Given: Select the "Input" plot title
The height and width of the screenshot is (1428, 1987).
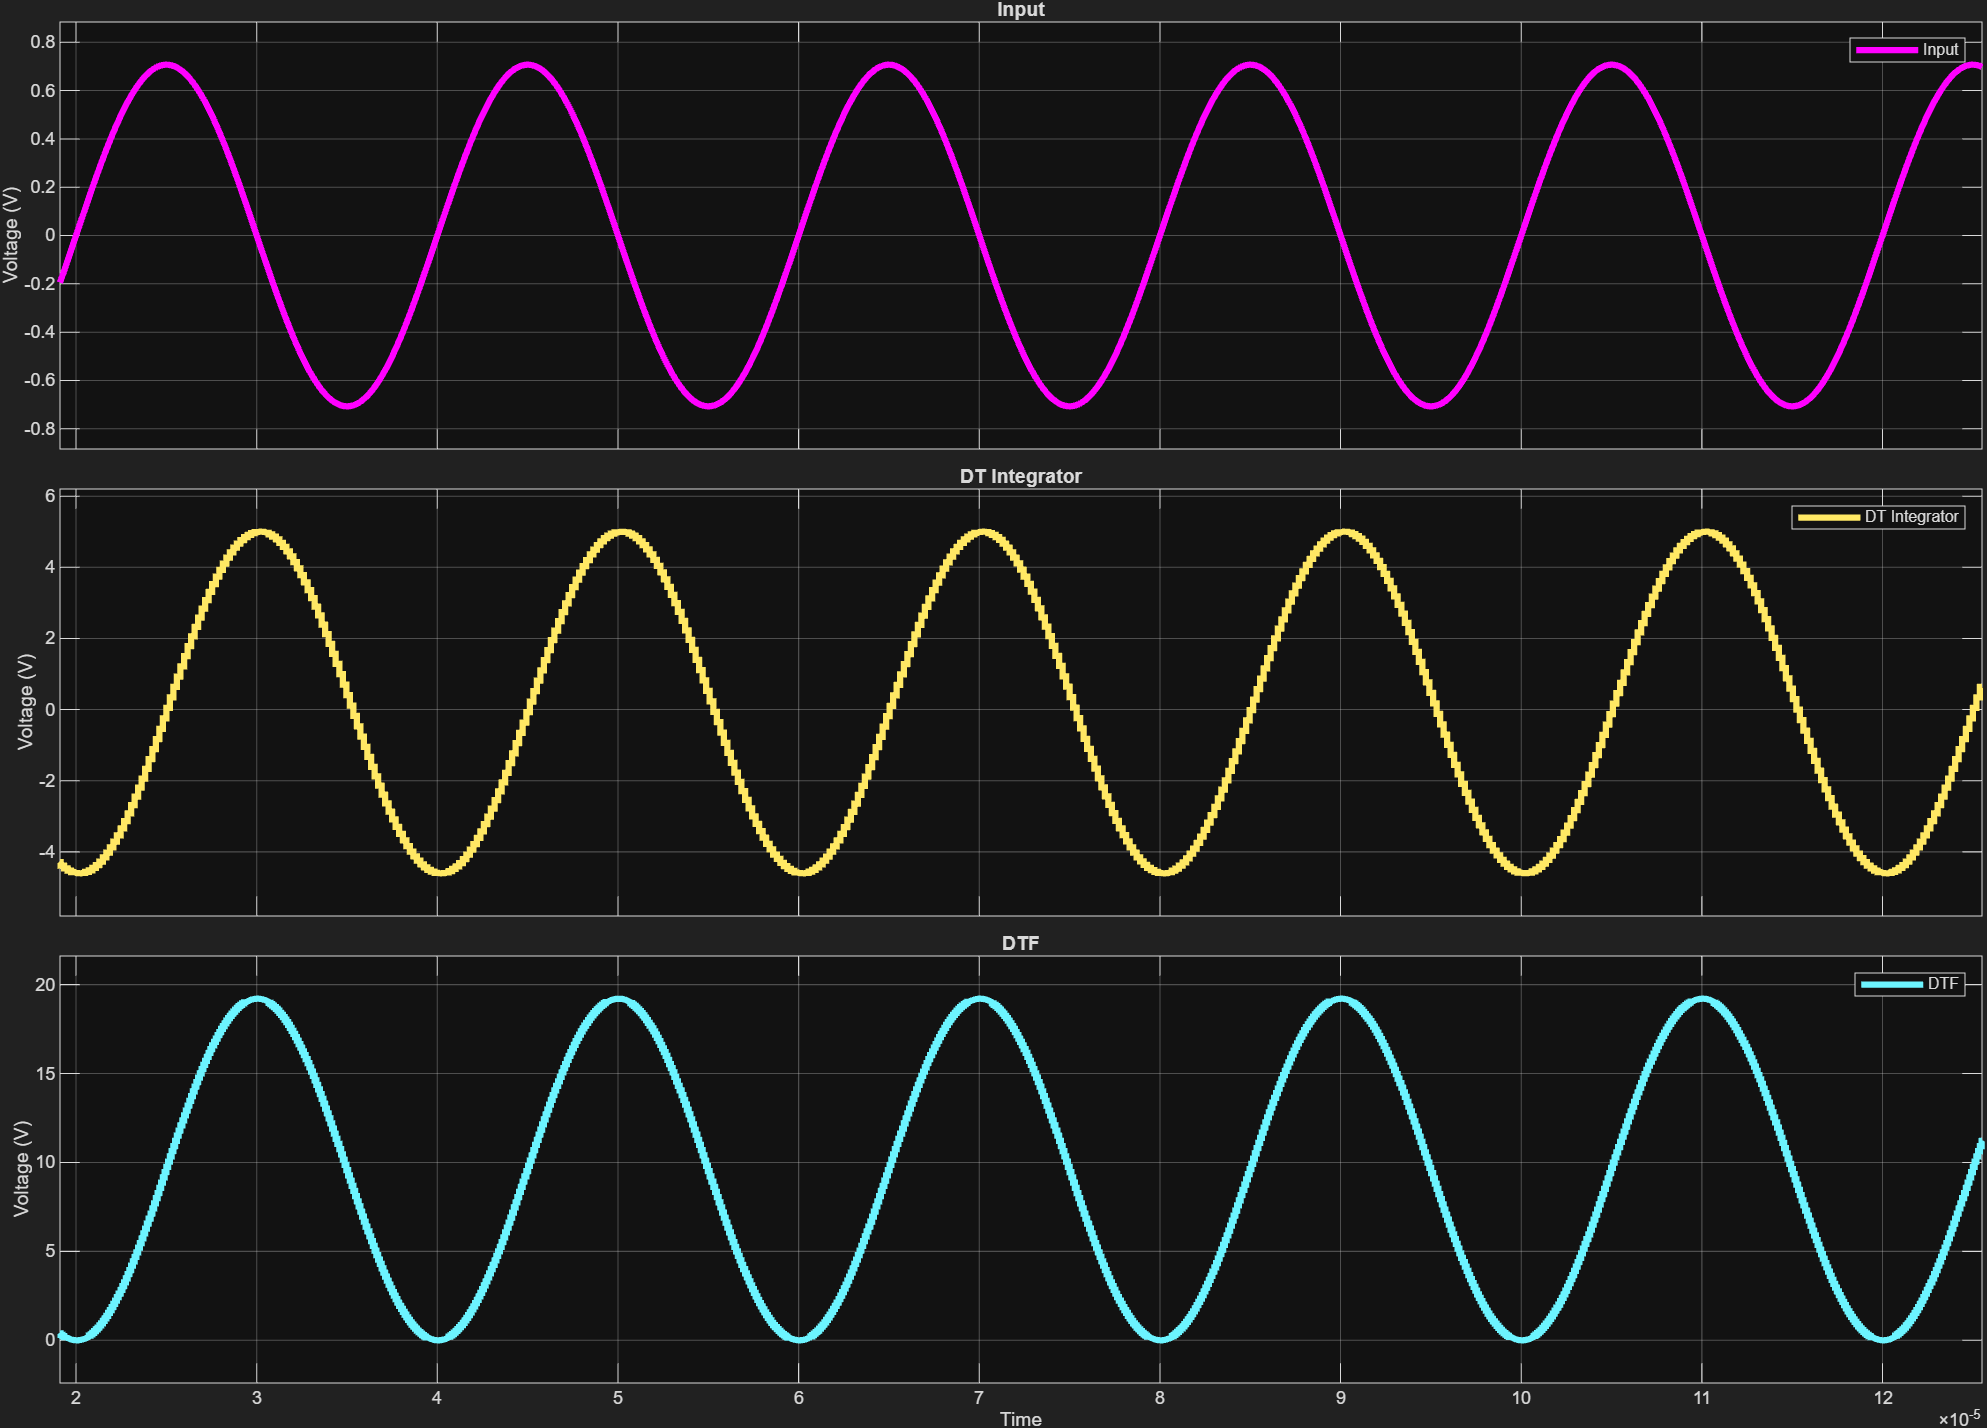Looking at the screenshot, I should click(x=1020, y=10).
